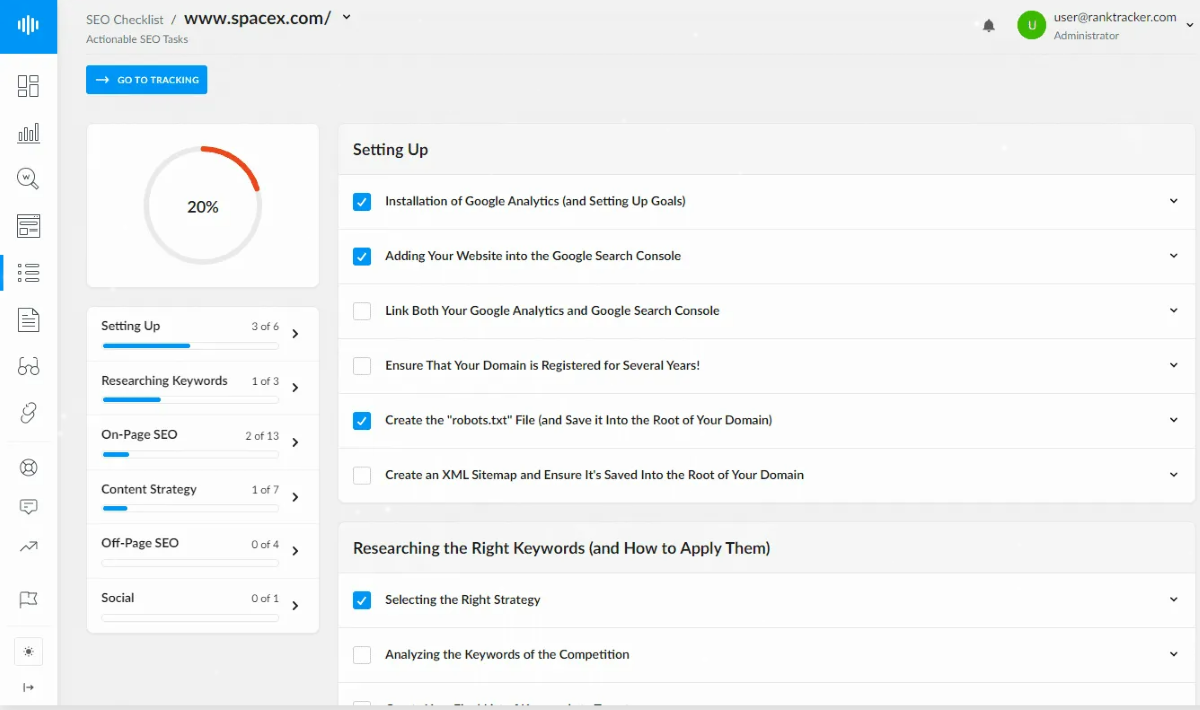Check Analyzing the Keywords of the Competition
Screen dimensions: 1200x710
362,656
